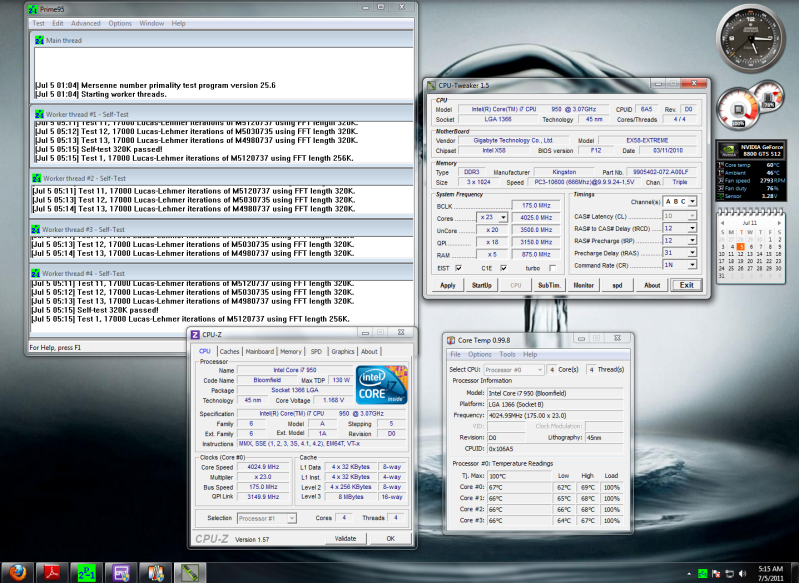799x583 pixels.
Task: Open the Channel(s) A B C dropdown
Action: (681, 201)
